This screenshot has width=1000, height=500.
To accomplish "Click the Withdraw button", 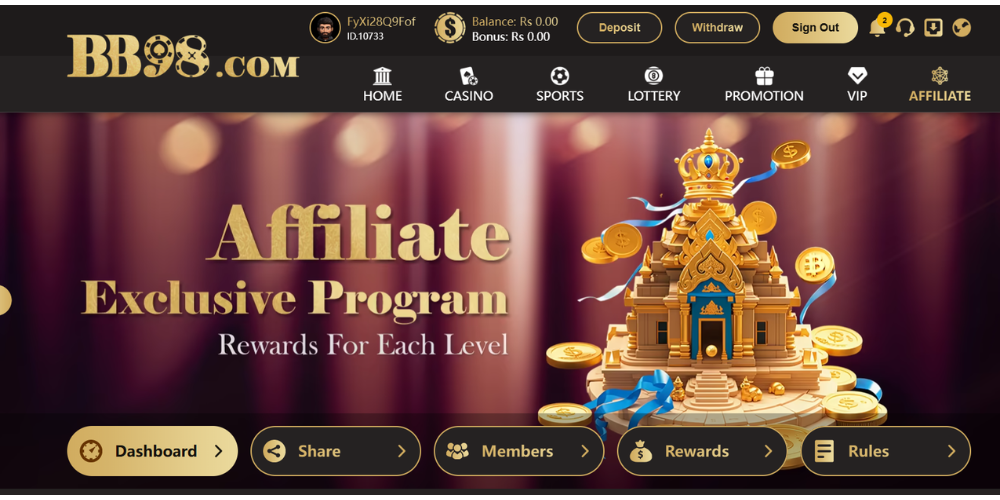I will coord(717,28).
